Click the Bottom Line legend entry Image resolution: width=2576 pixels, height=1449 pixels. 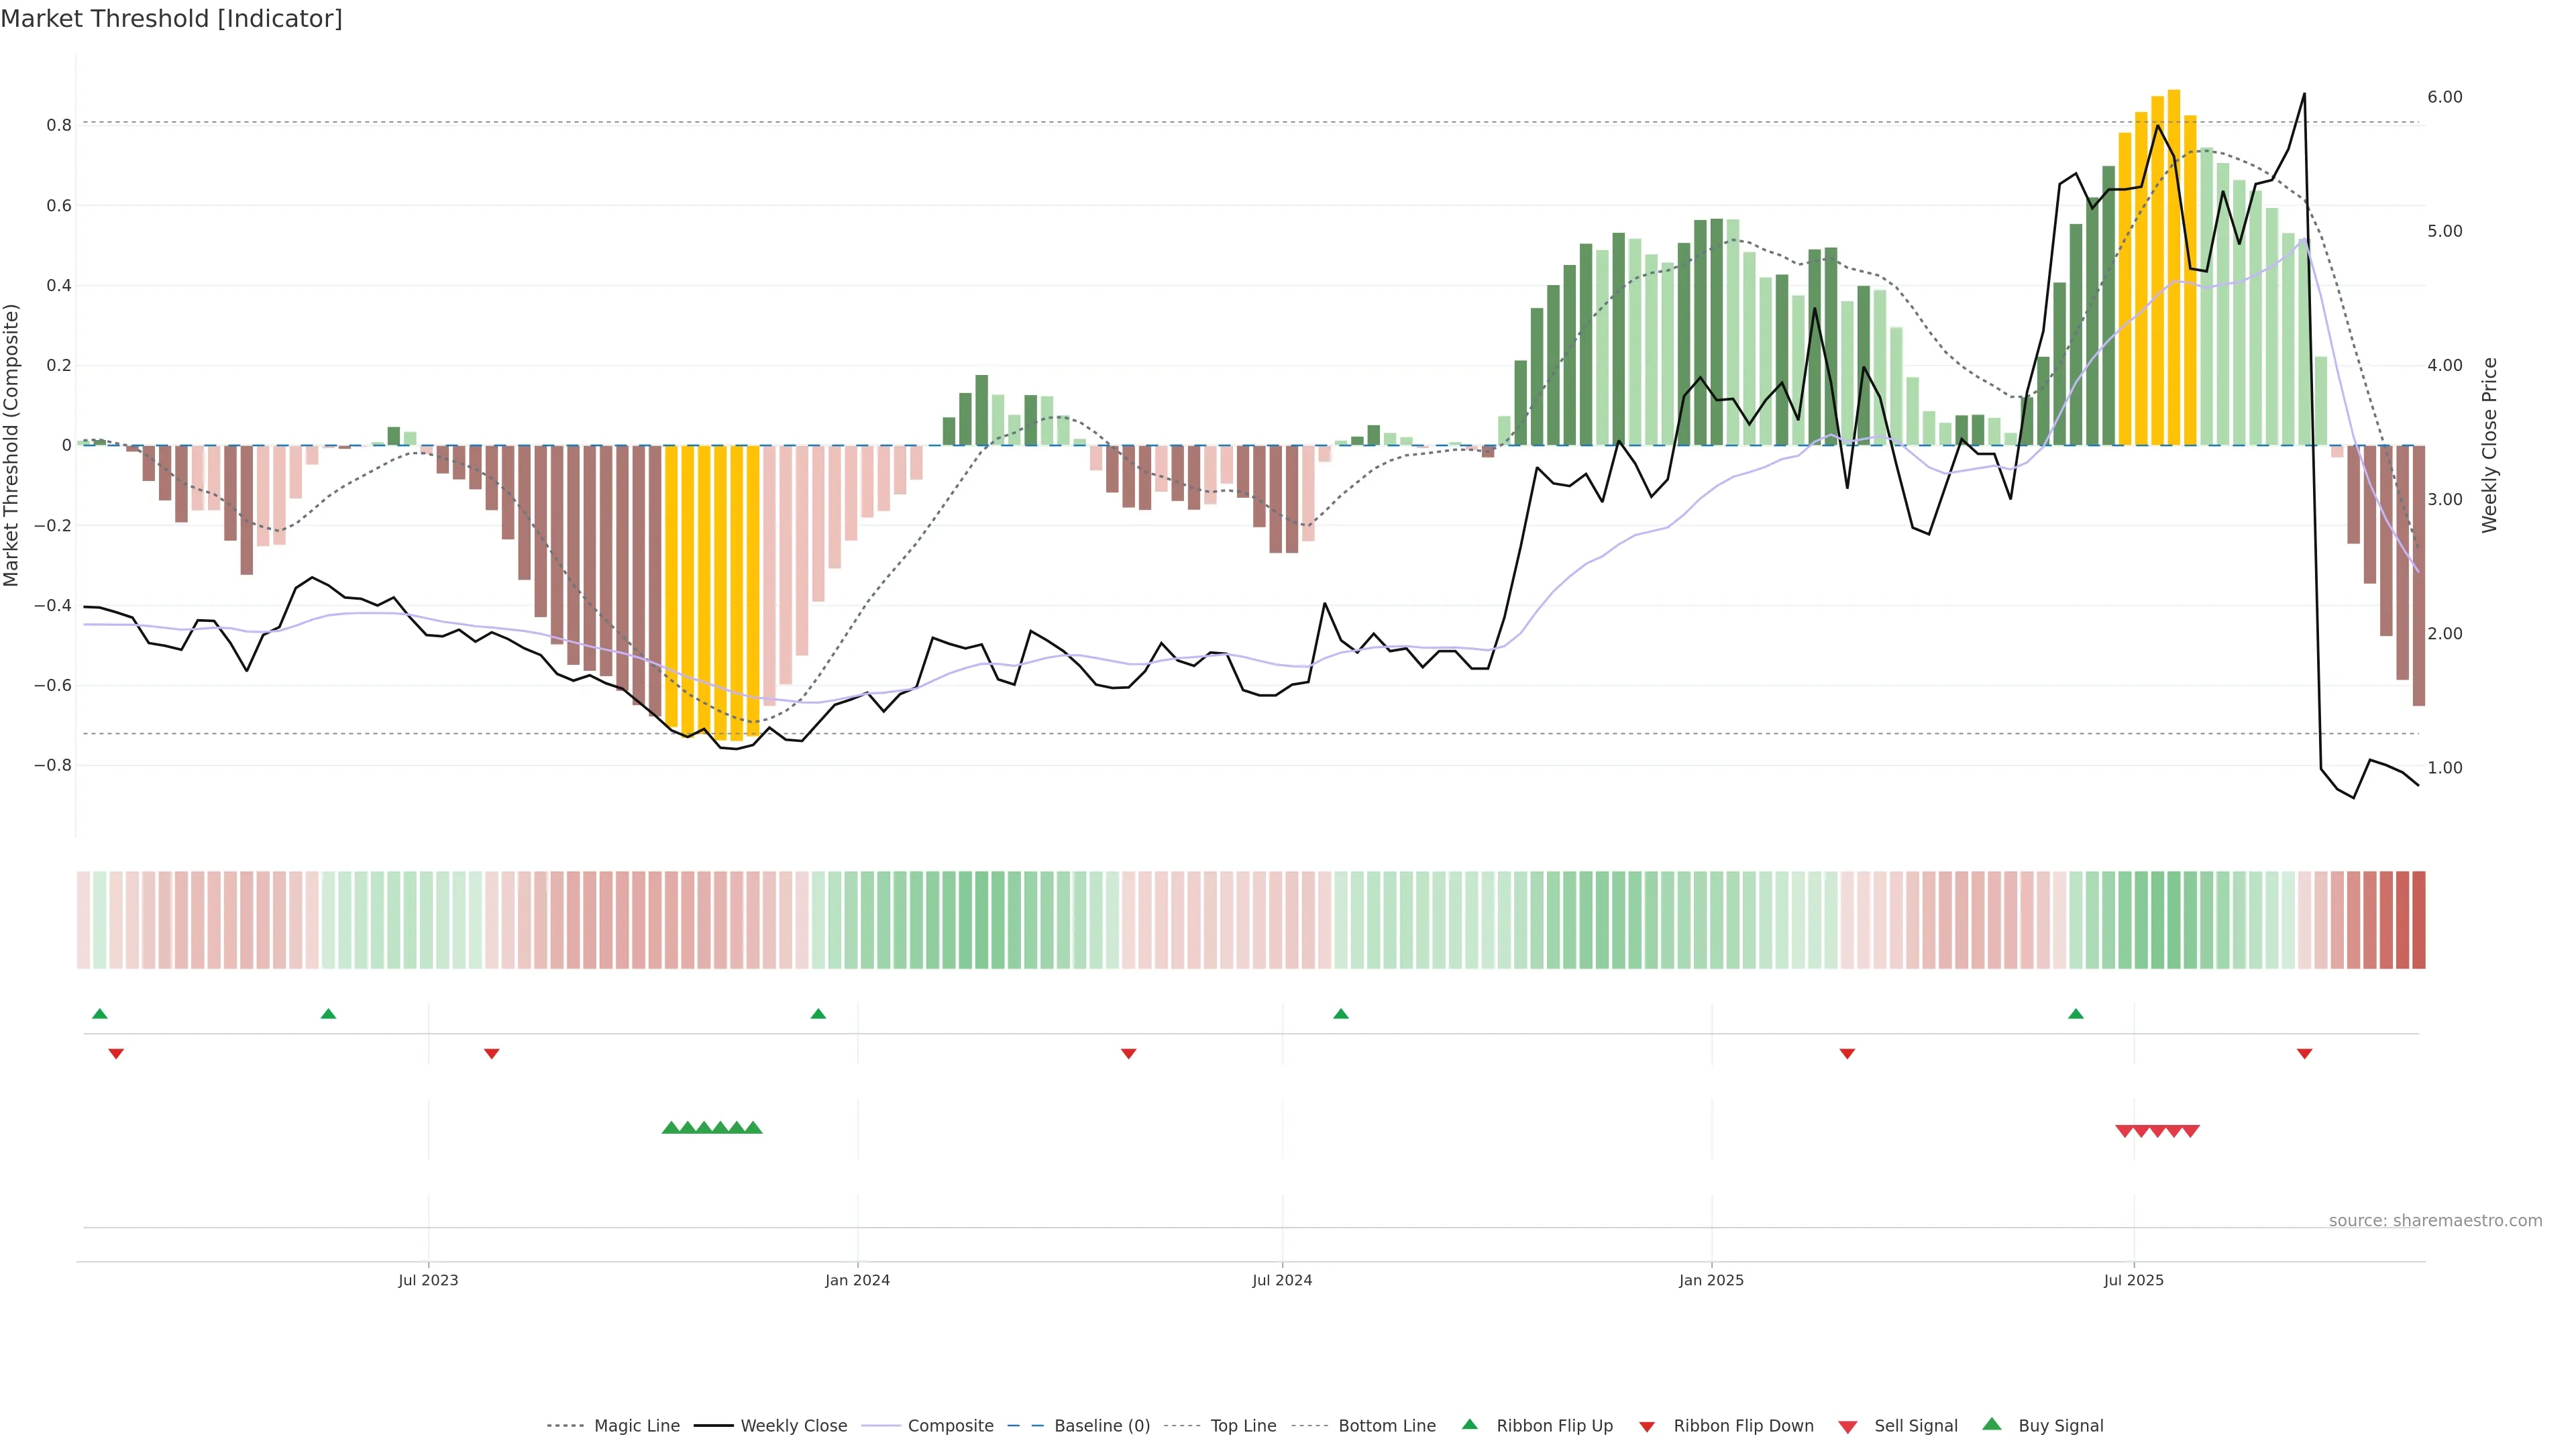(x=1386, y=1426)
